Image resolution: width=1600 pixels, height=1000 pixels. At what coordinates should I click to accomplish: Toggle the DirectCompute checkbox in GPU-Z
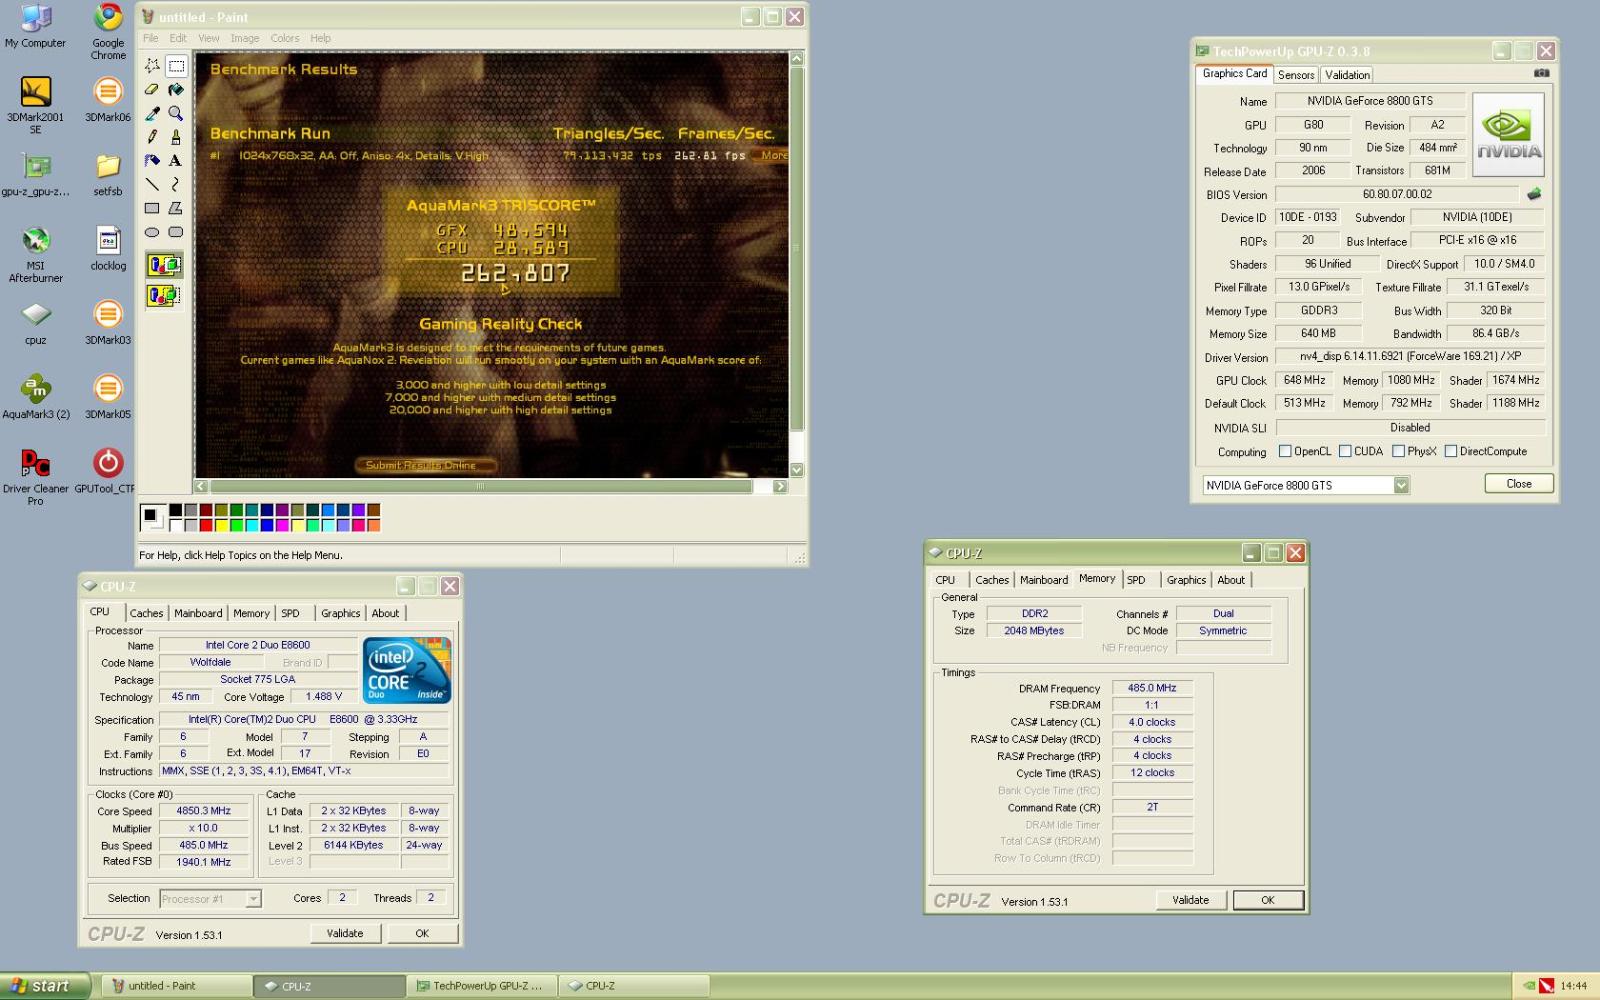(x=1451, y=451)
